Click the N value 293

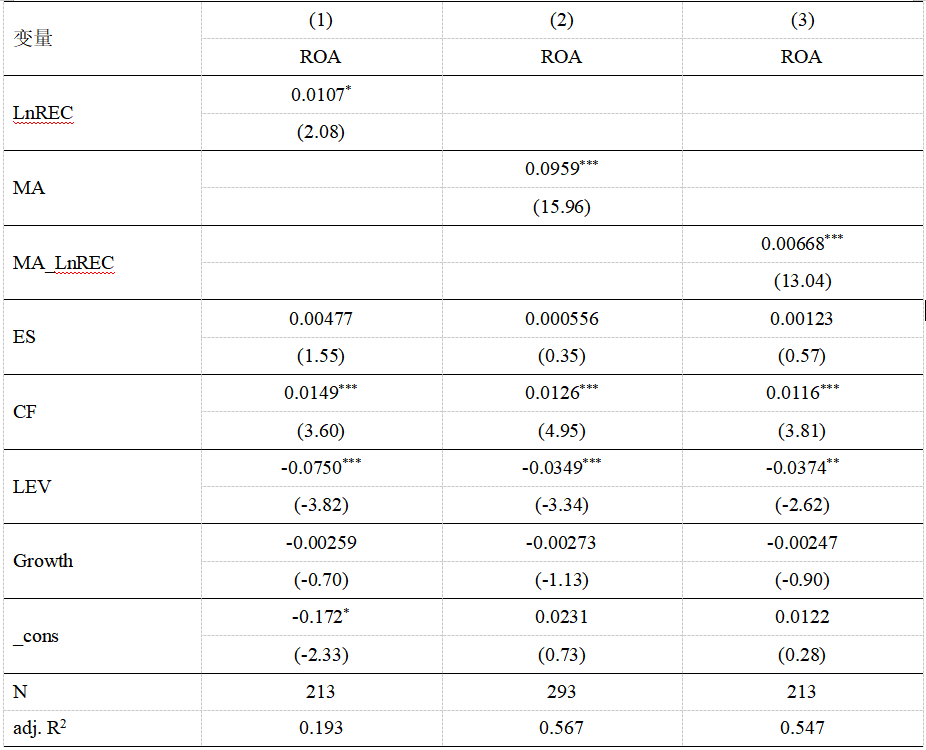click(x=561, y=692)
